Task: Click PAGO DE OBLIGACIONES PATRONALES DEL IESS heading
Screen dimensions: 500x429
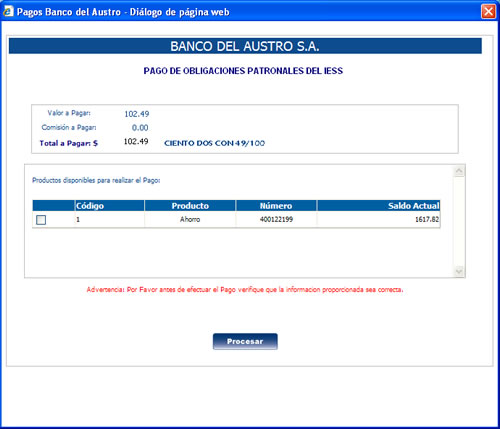Action: tap(243, 71)
